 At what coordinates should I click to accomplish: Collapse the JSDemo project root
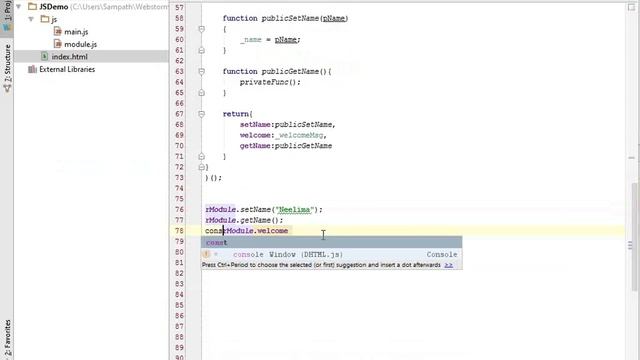tap(19, 7)
